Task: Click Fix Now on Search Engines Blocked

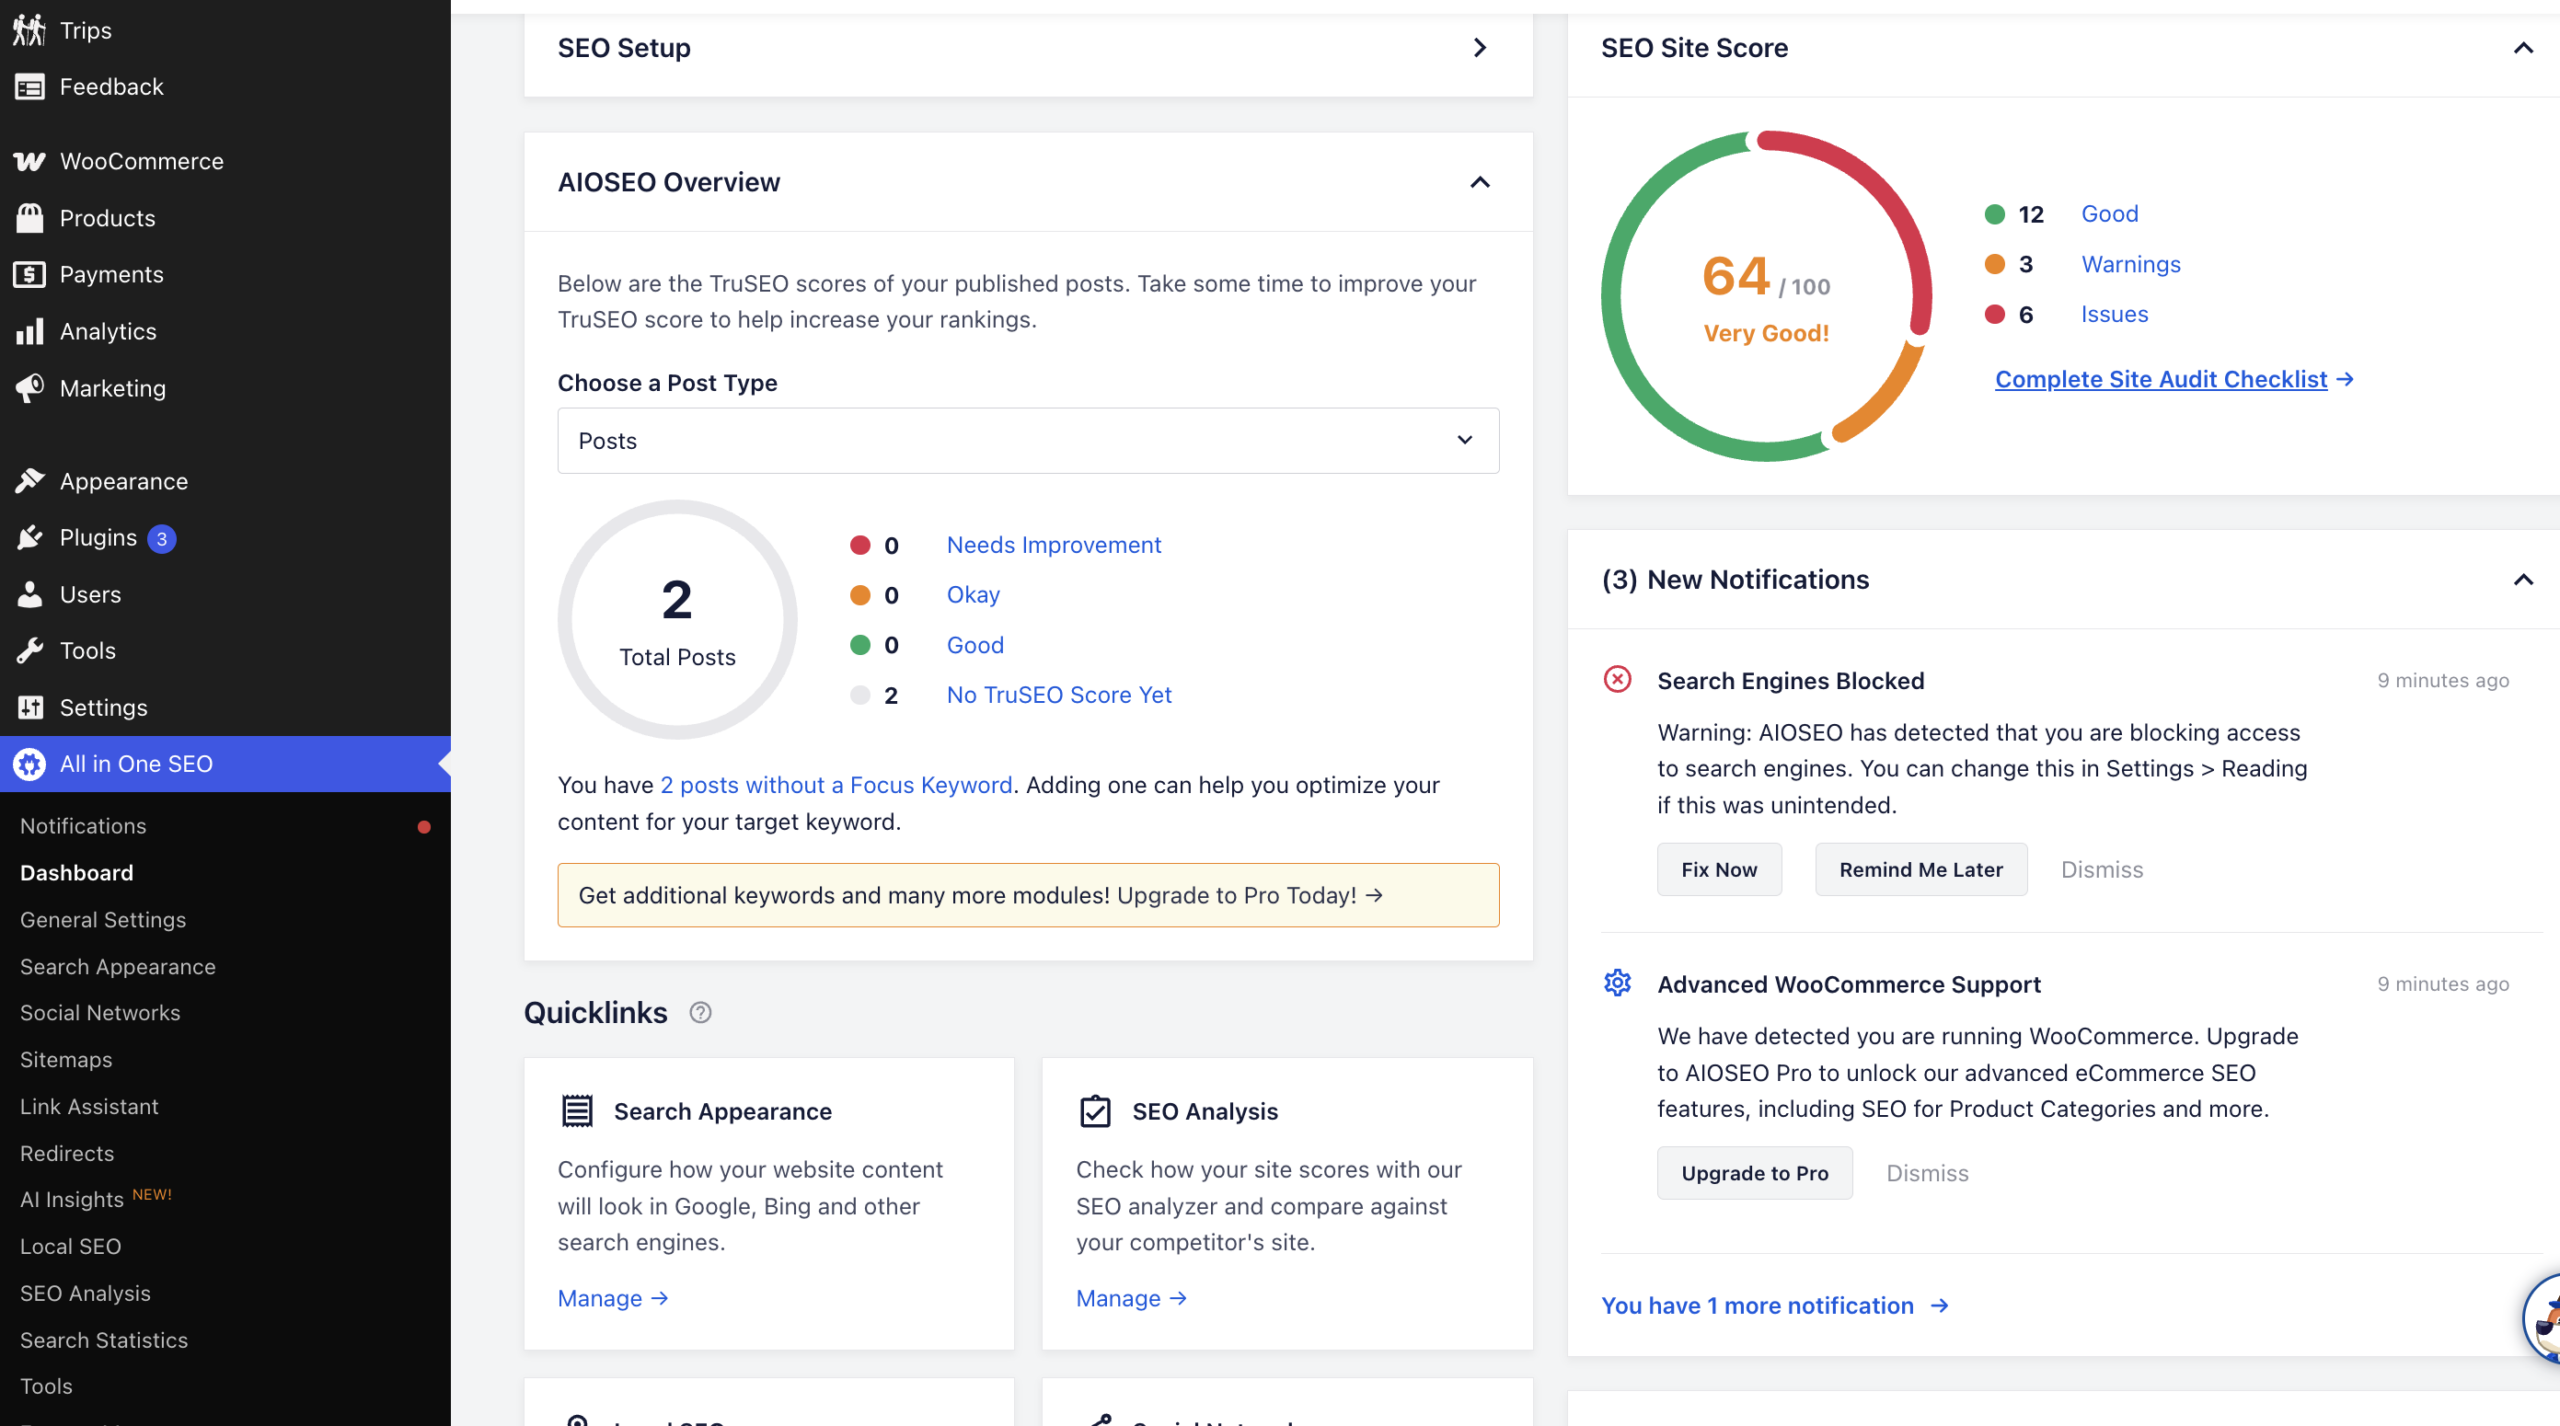Action: point(1718,869)
